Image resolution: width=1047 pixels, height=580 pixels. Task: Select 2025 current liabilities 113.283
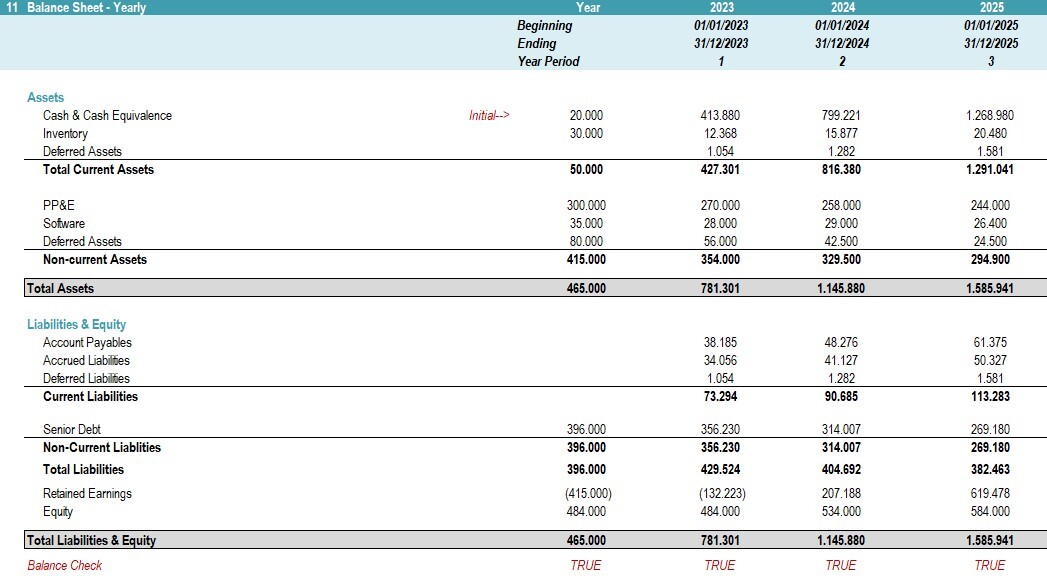coord(990,396)
